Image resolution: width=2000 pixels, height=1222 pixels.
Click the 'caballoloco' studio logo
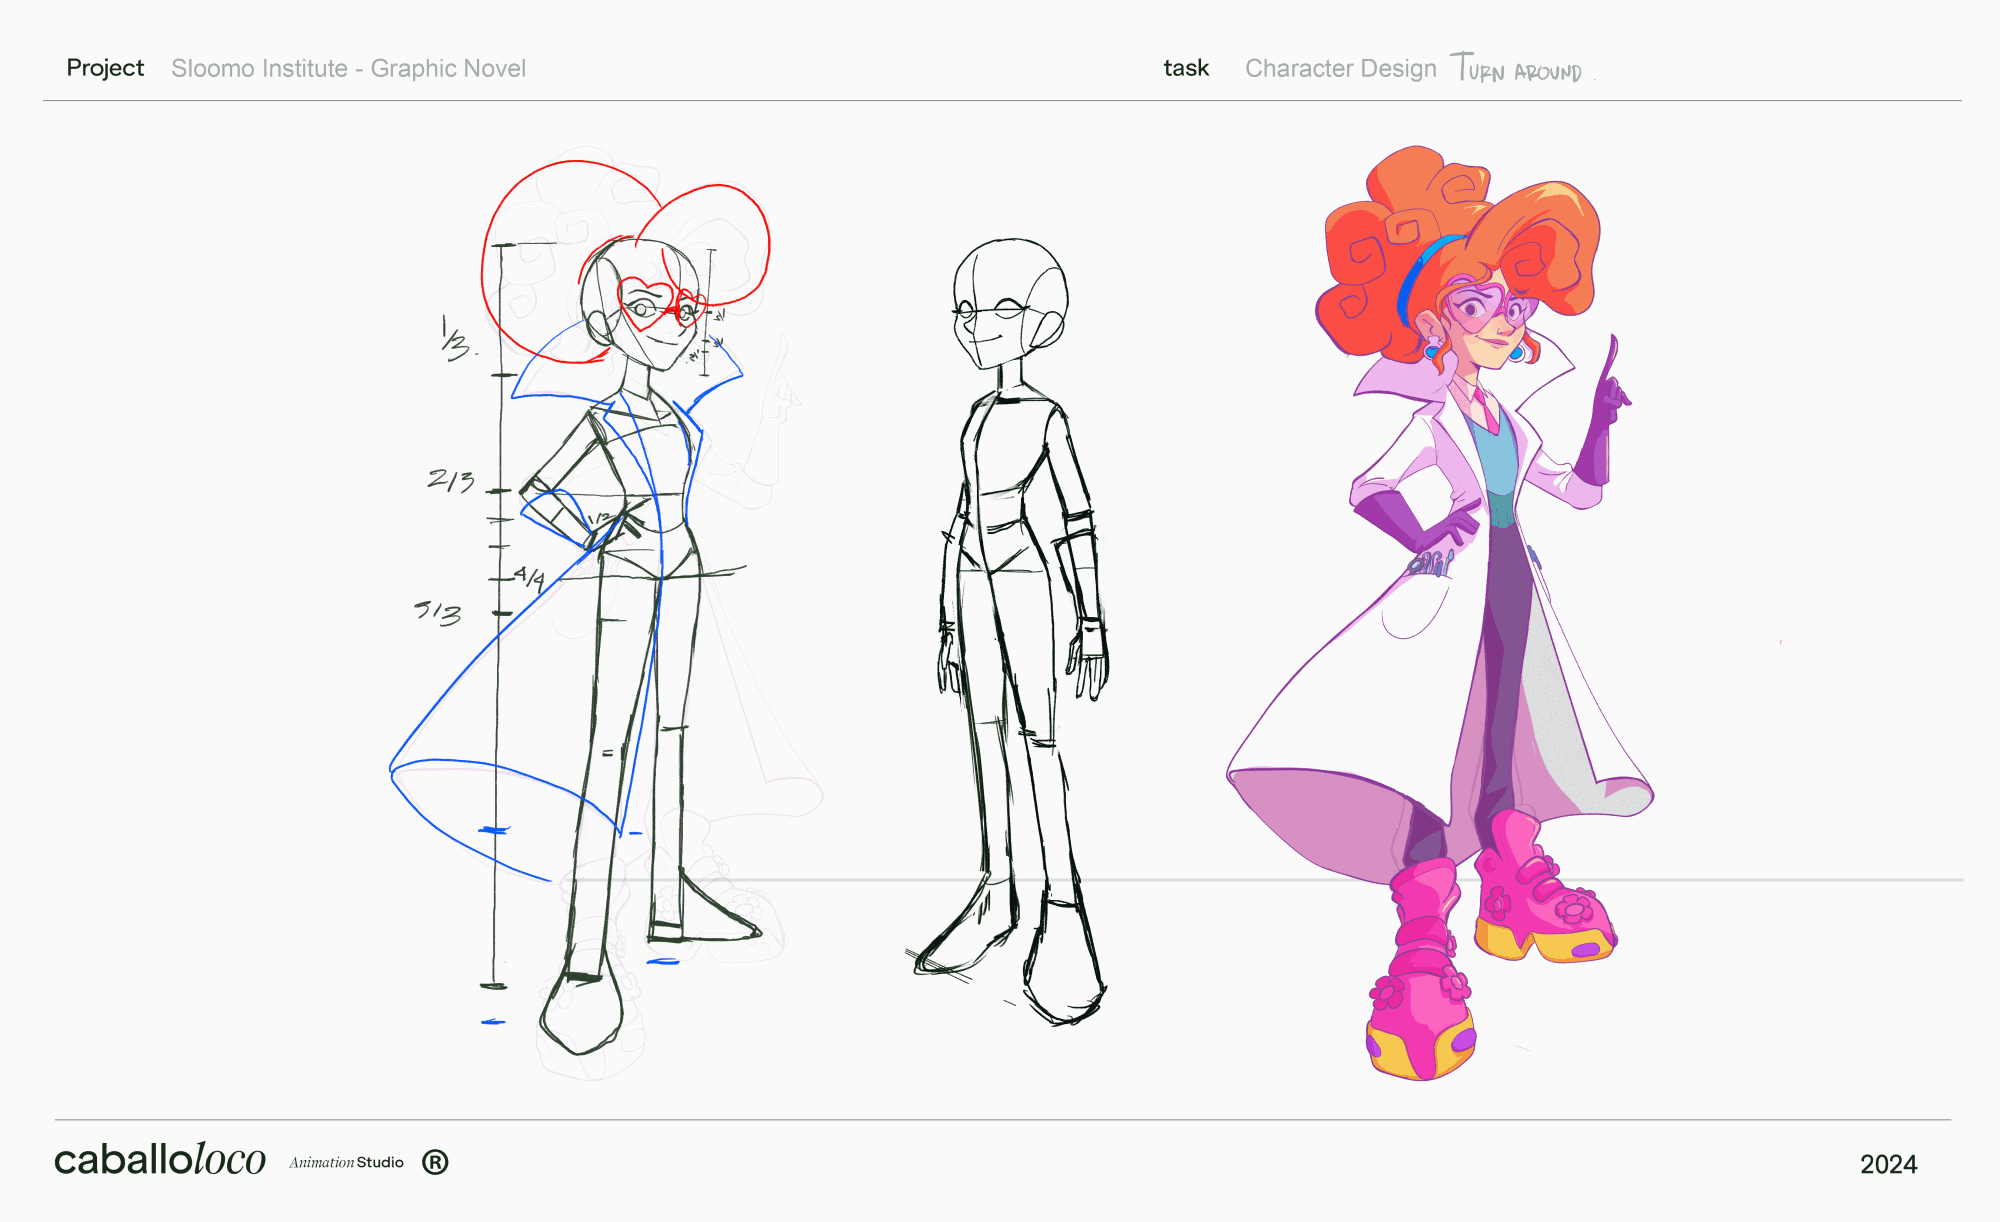coord(160,1160)
